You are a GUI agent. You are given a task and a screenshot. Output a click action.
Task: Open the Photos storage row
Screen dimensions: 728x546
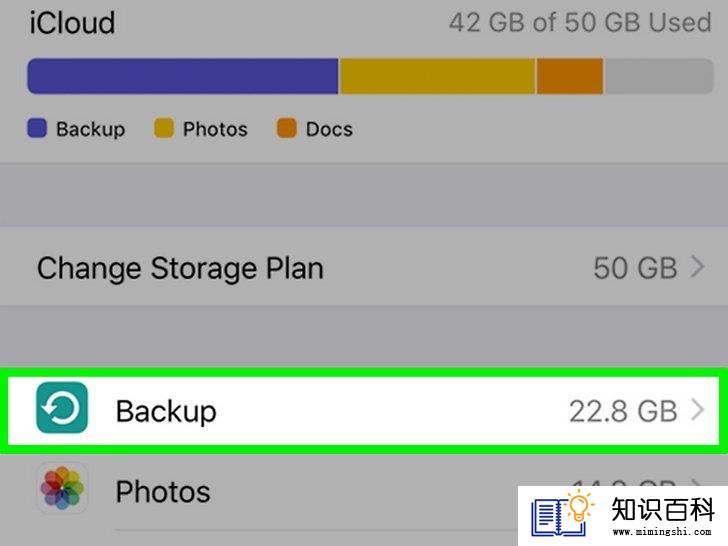364,492
